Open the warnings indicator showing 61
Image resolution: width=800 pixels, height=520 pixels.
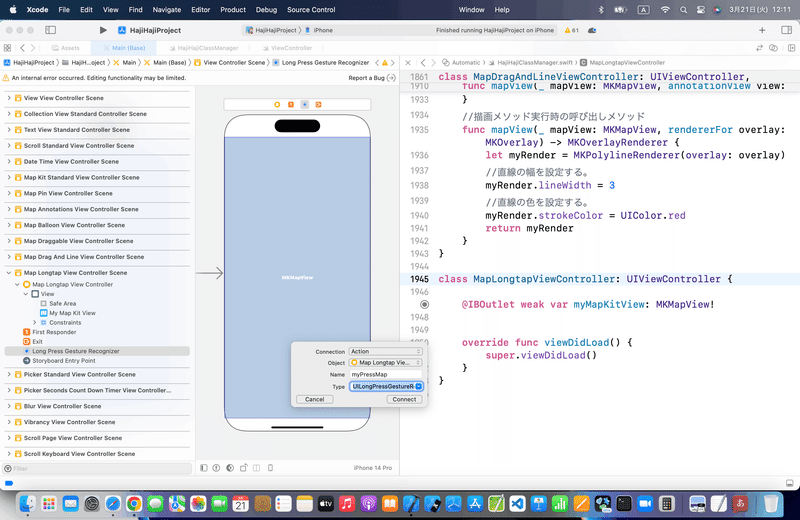[571, 30]
